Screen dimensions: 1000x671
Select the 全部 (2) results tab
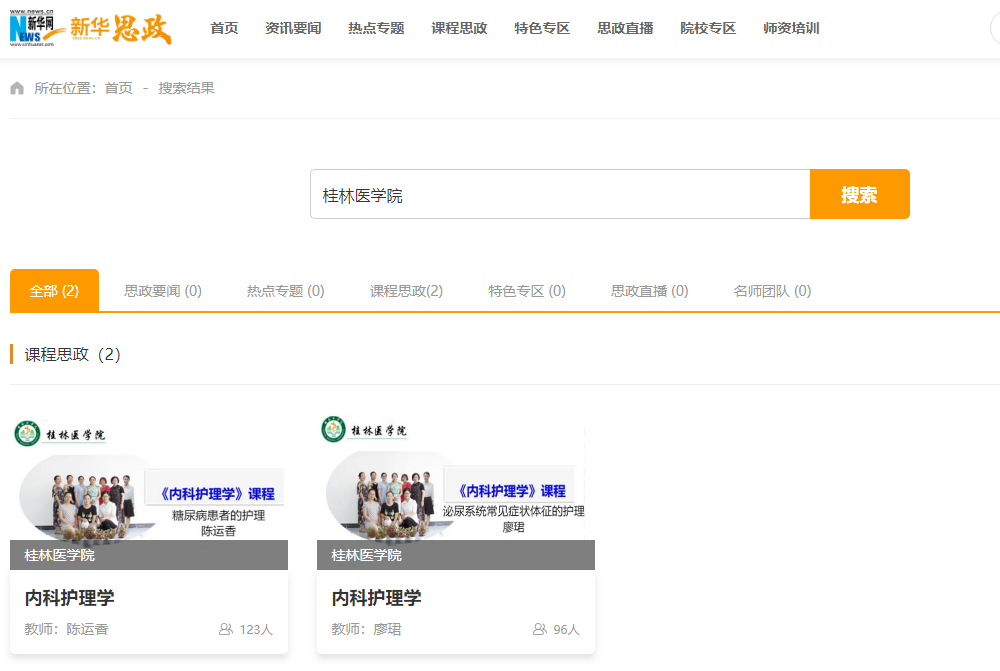click(54, 291)
